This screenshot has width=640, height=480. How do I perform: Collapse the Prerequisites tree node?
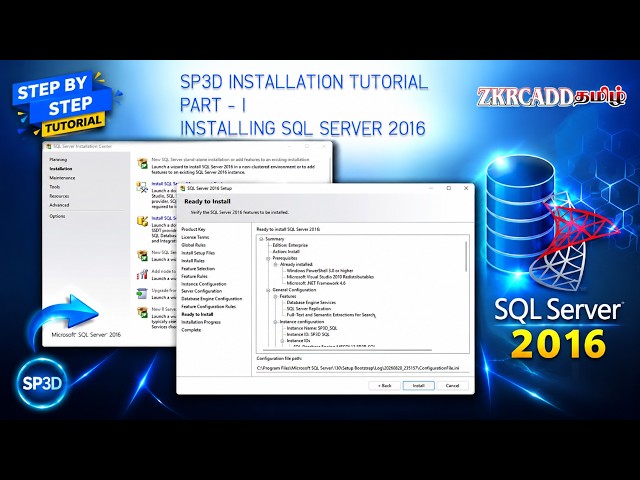click(268, 258)
